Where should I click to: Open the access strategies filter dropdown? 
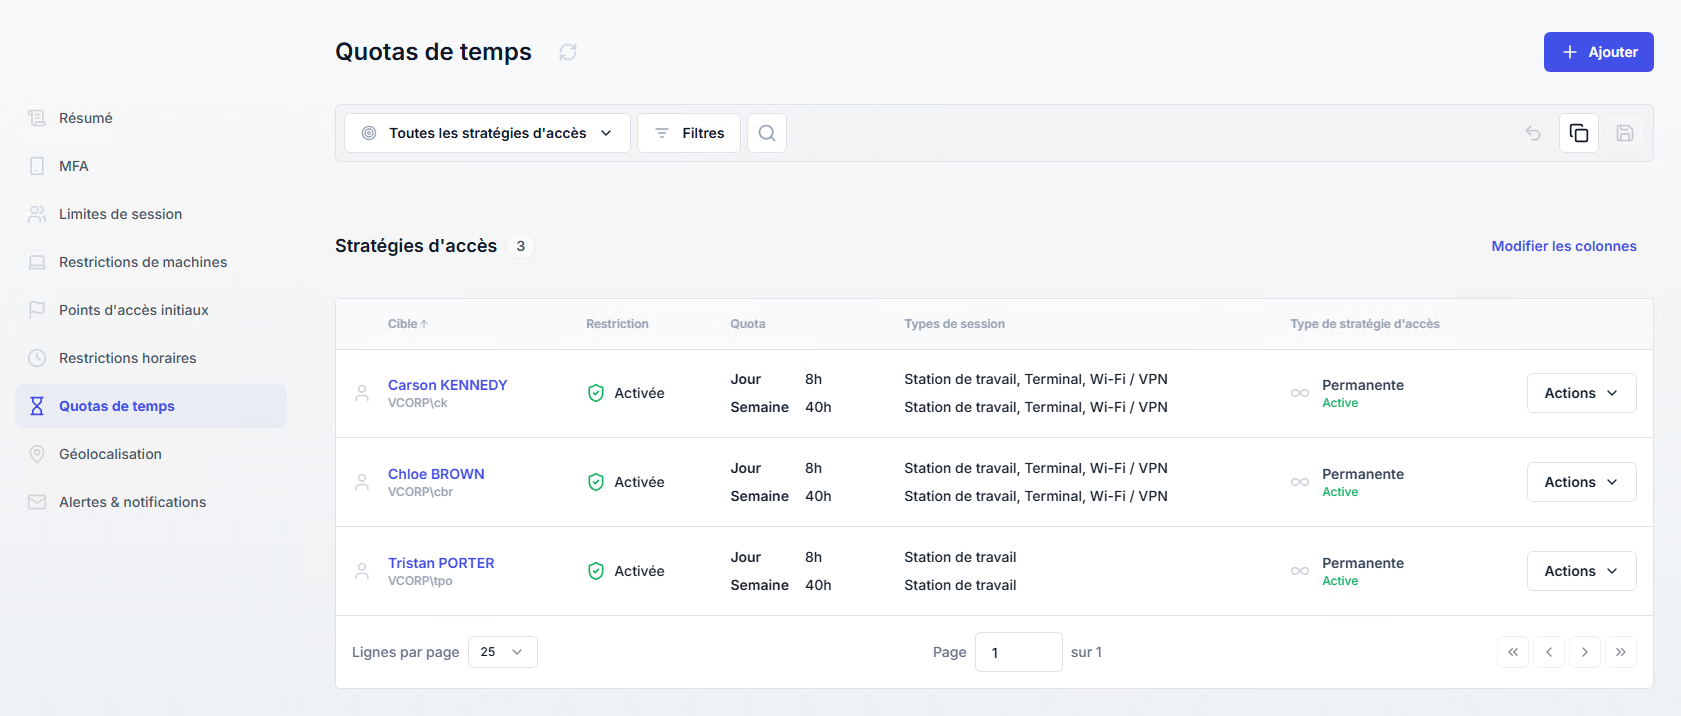(487, 133)
